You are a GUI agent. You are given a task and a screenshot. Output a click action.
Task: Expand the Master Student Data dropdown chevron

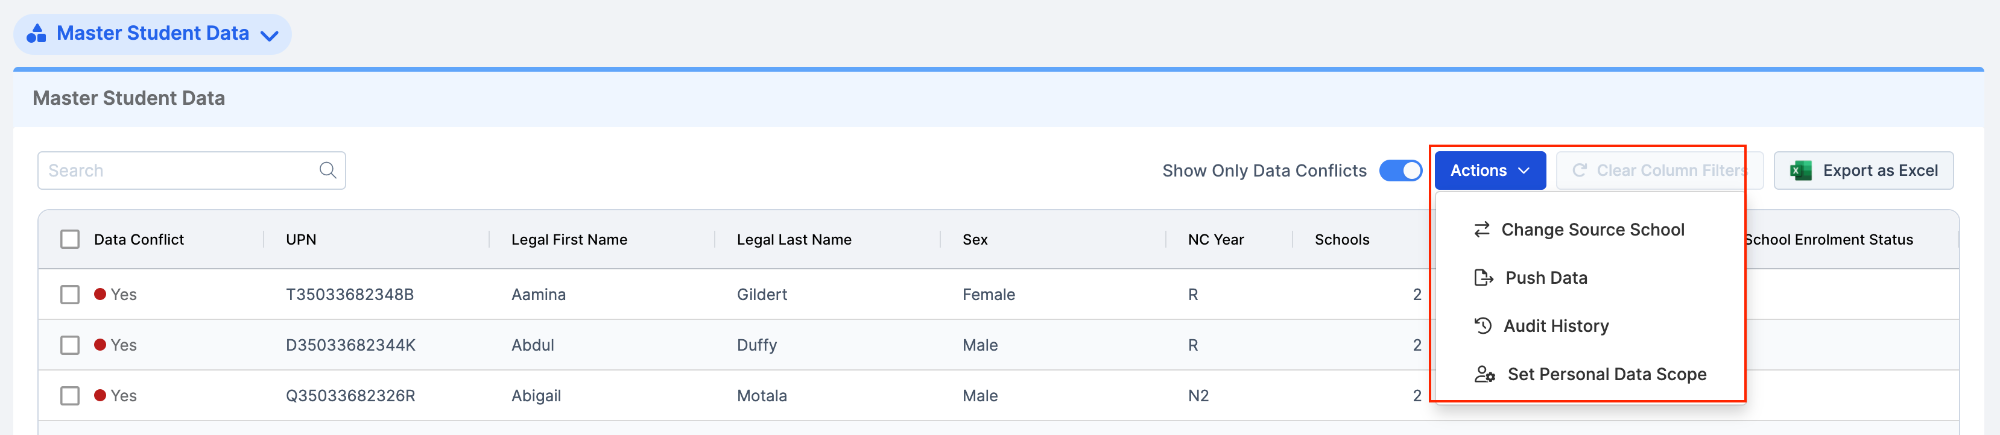point(269,35)
